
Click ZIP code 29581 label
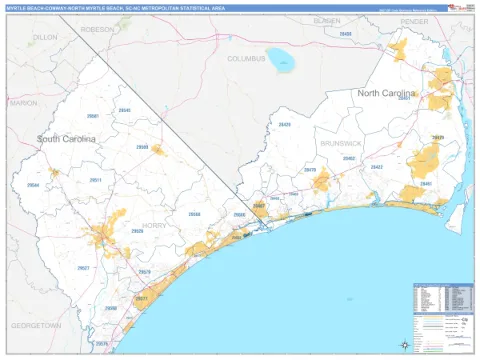[93, 116]
